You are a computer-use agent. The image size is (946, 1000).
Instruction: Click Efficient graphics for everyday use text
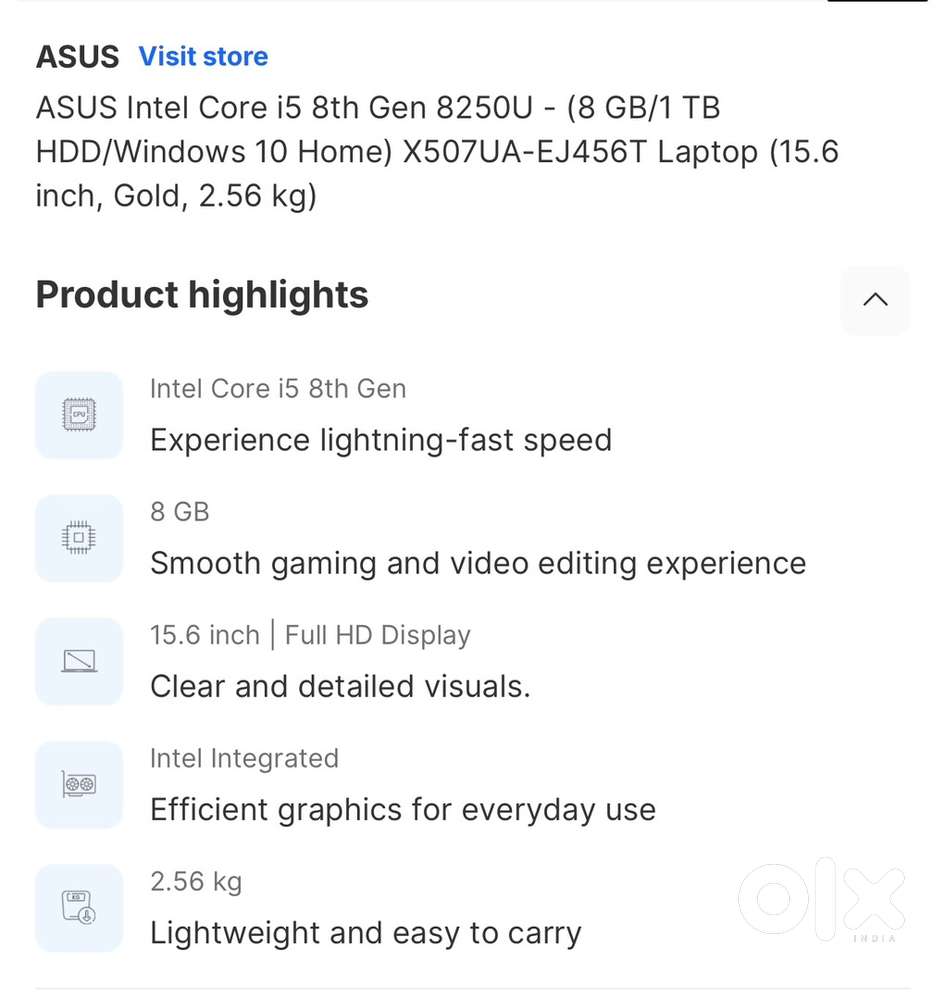pos(403,810)
